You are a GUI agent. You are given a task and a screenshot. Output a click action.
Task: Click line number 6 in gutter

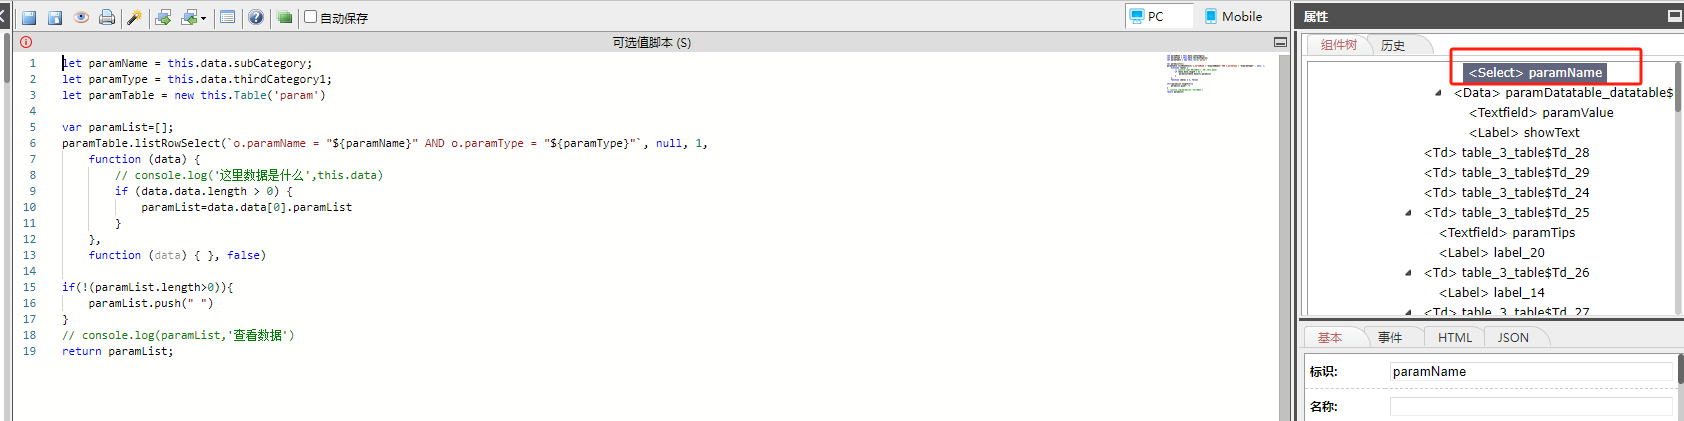point(33,143)
